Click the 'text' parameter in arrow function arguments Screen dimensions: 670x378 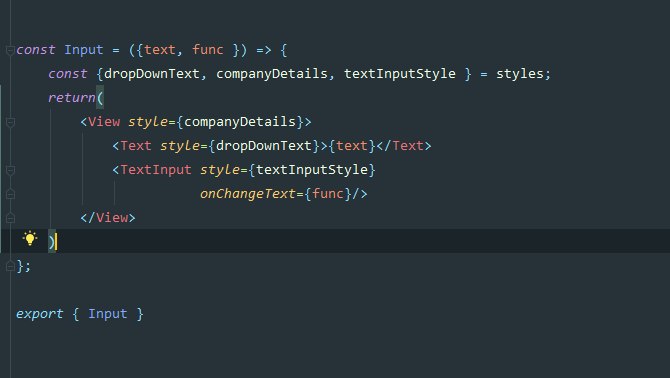pos(160,50)
